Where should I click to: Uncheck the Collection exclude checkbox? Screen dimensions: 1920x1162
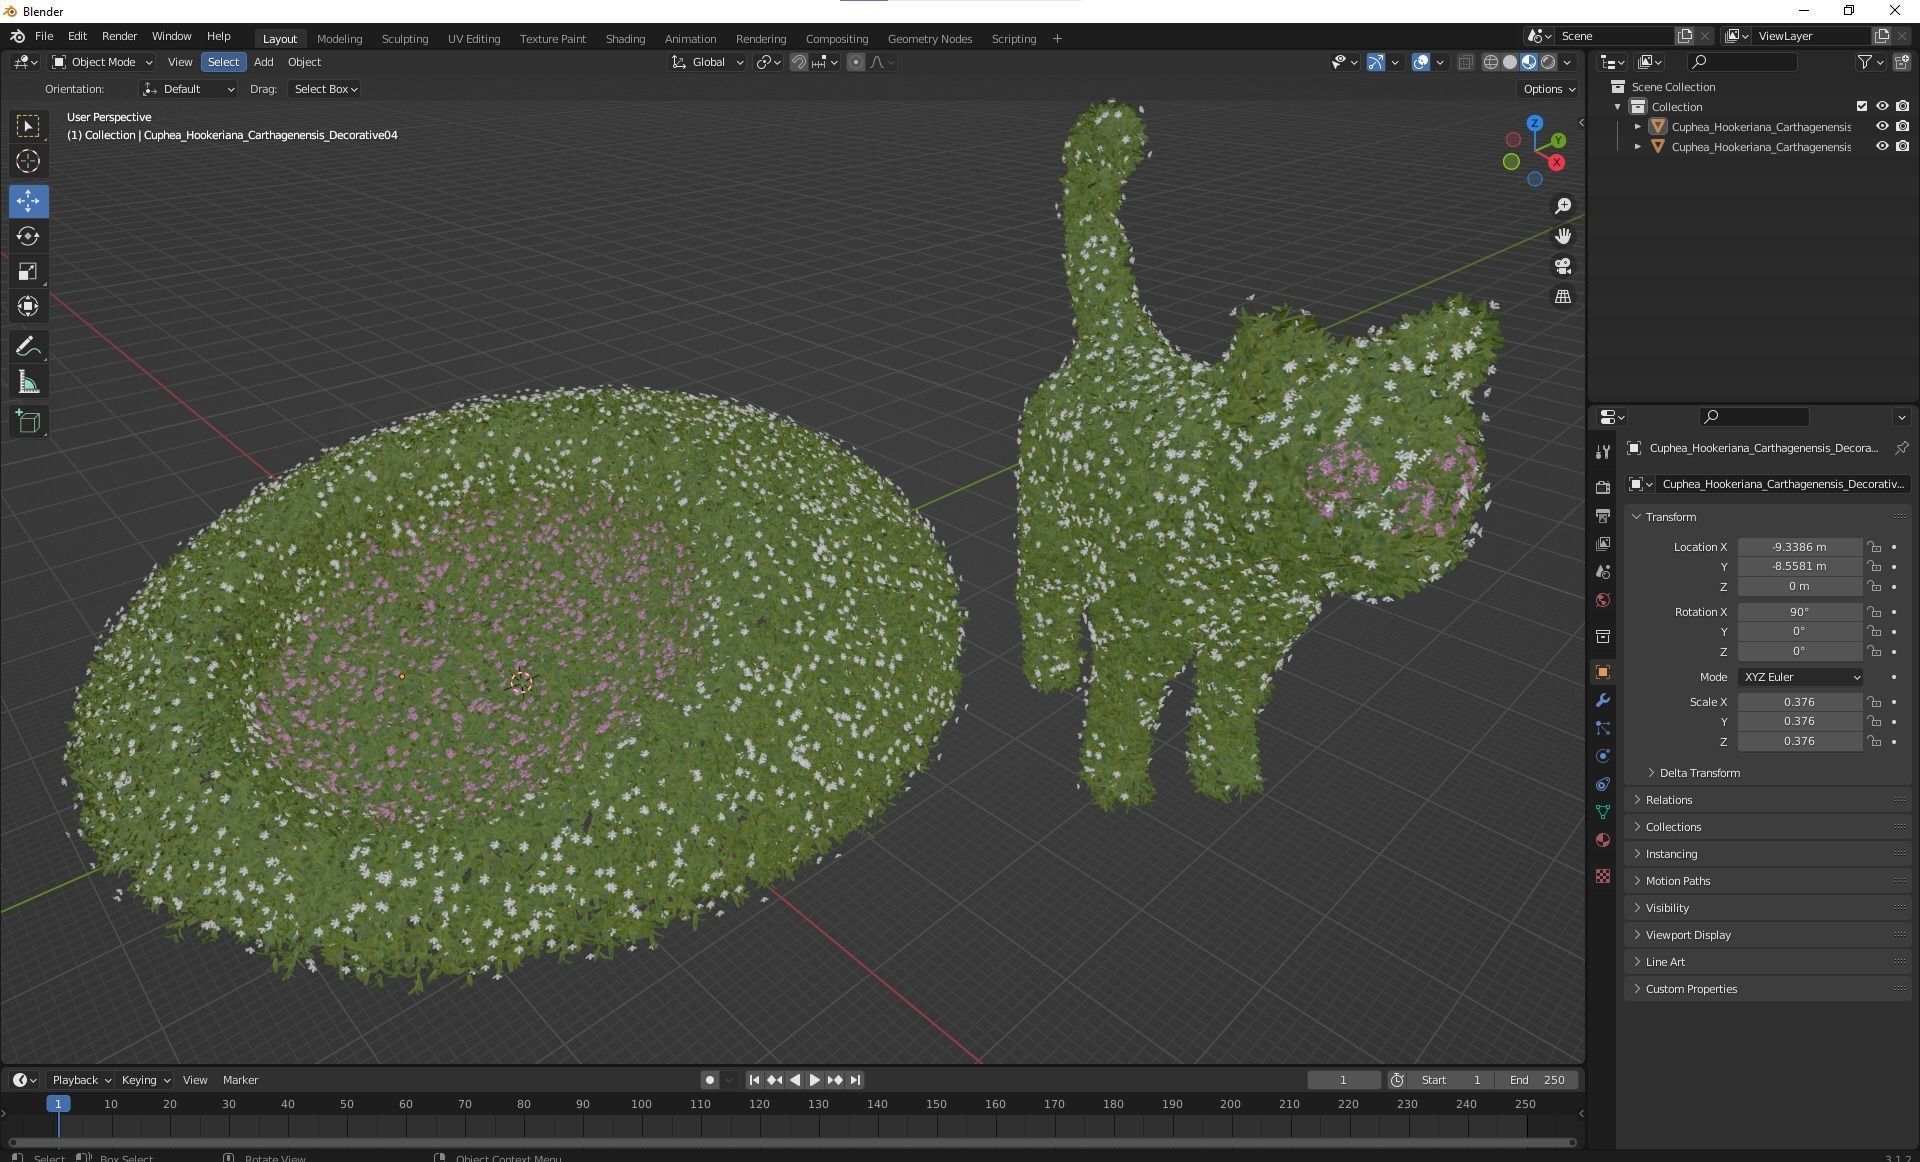pos(1861,107)
